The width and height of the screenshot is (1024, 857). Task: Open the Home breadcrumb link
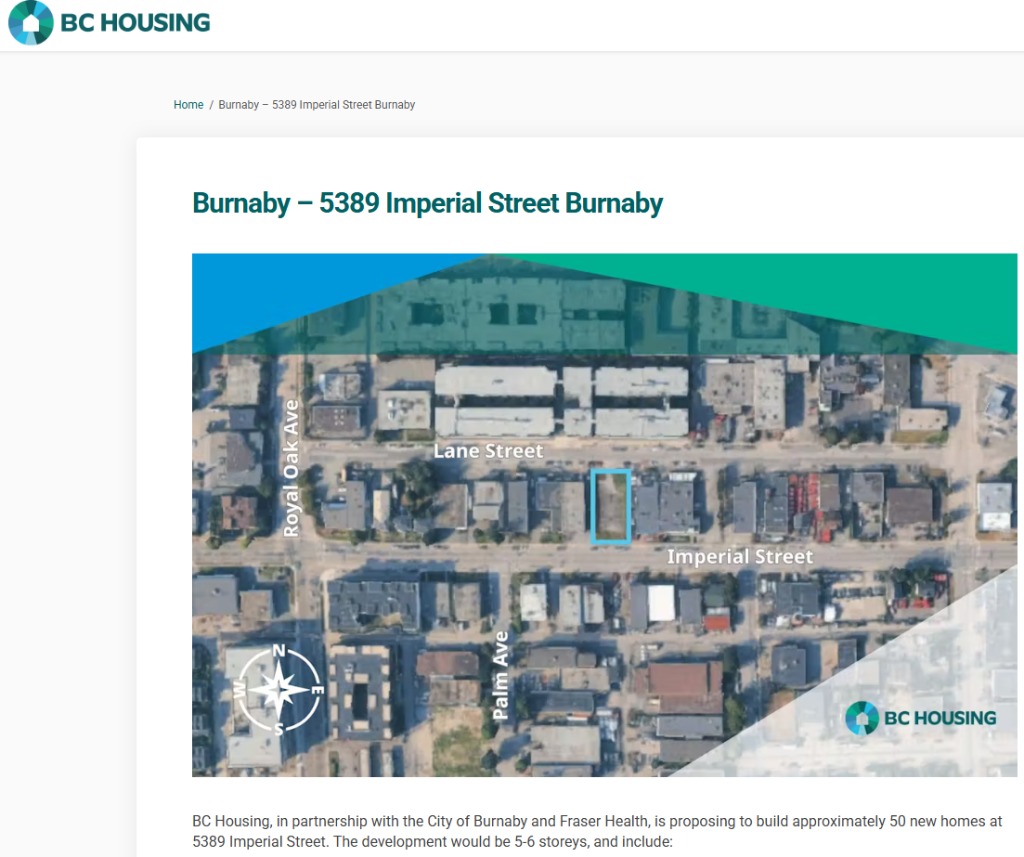(188, 105)
